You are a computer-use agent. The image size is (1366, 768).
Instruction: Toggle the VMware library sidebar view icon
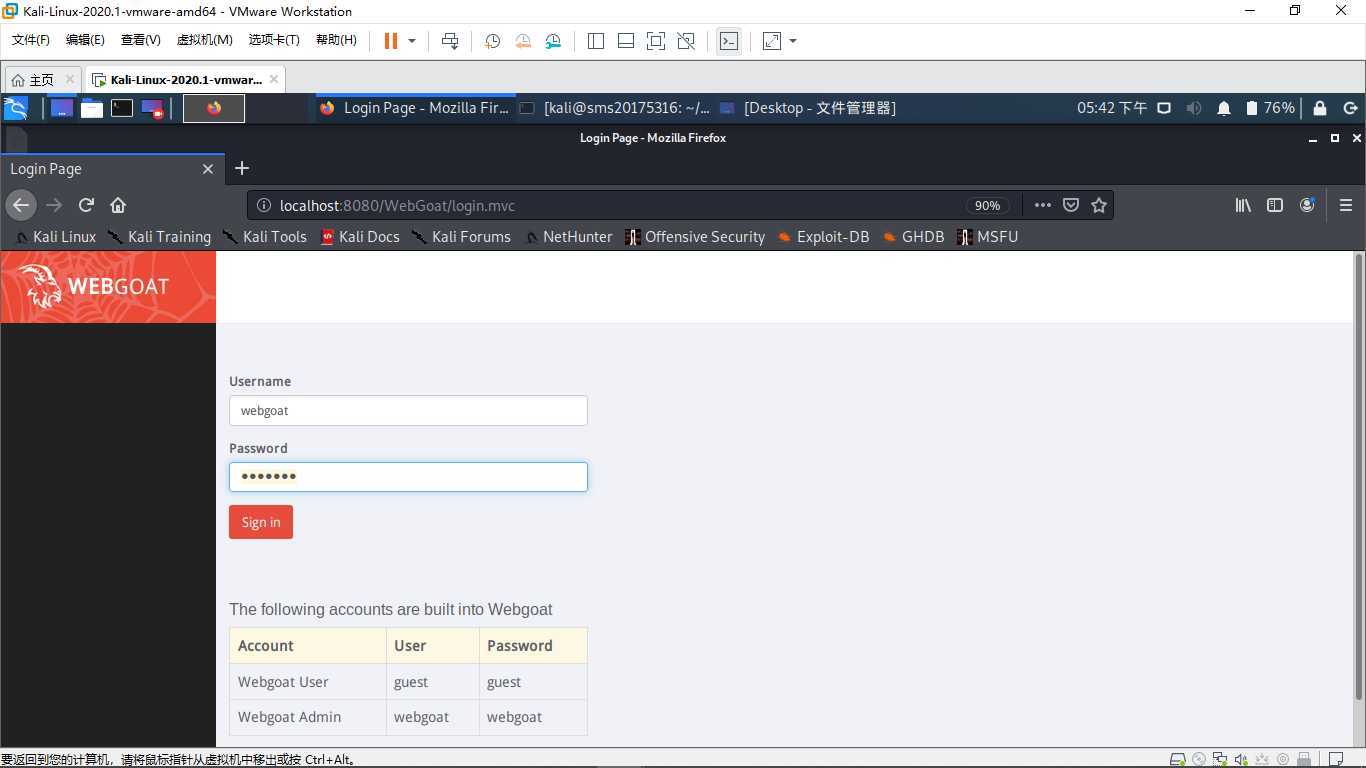tap(596, 41)
